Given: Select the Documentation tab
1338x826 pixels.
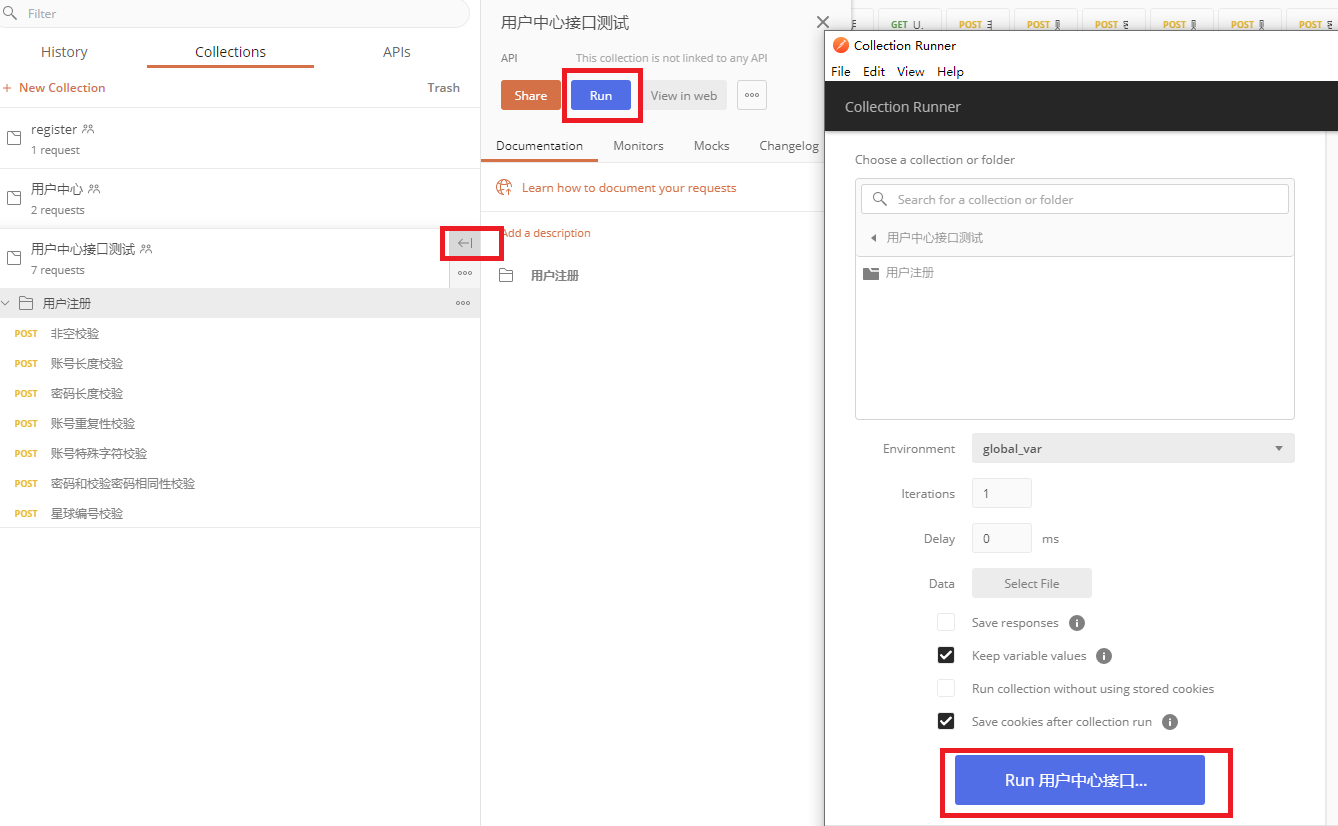Looking at the screenshot, I should 539,145.
